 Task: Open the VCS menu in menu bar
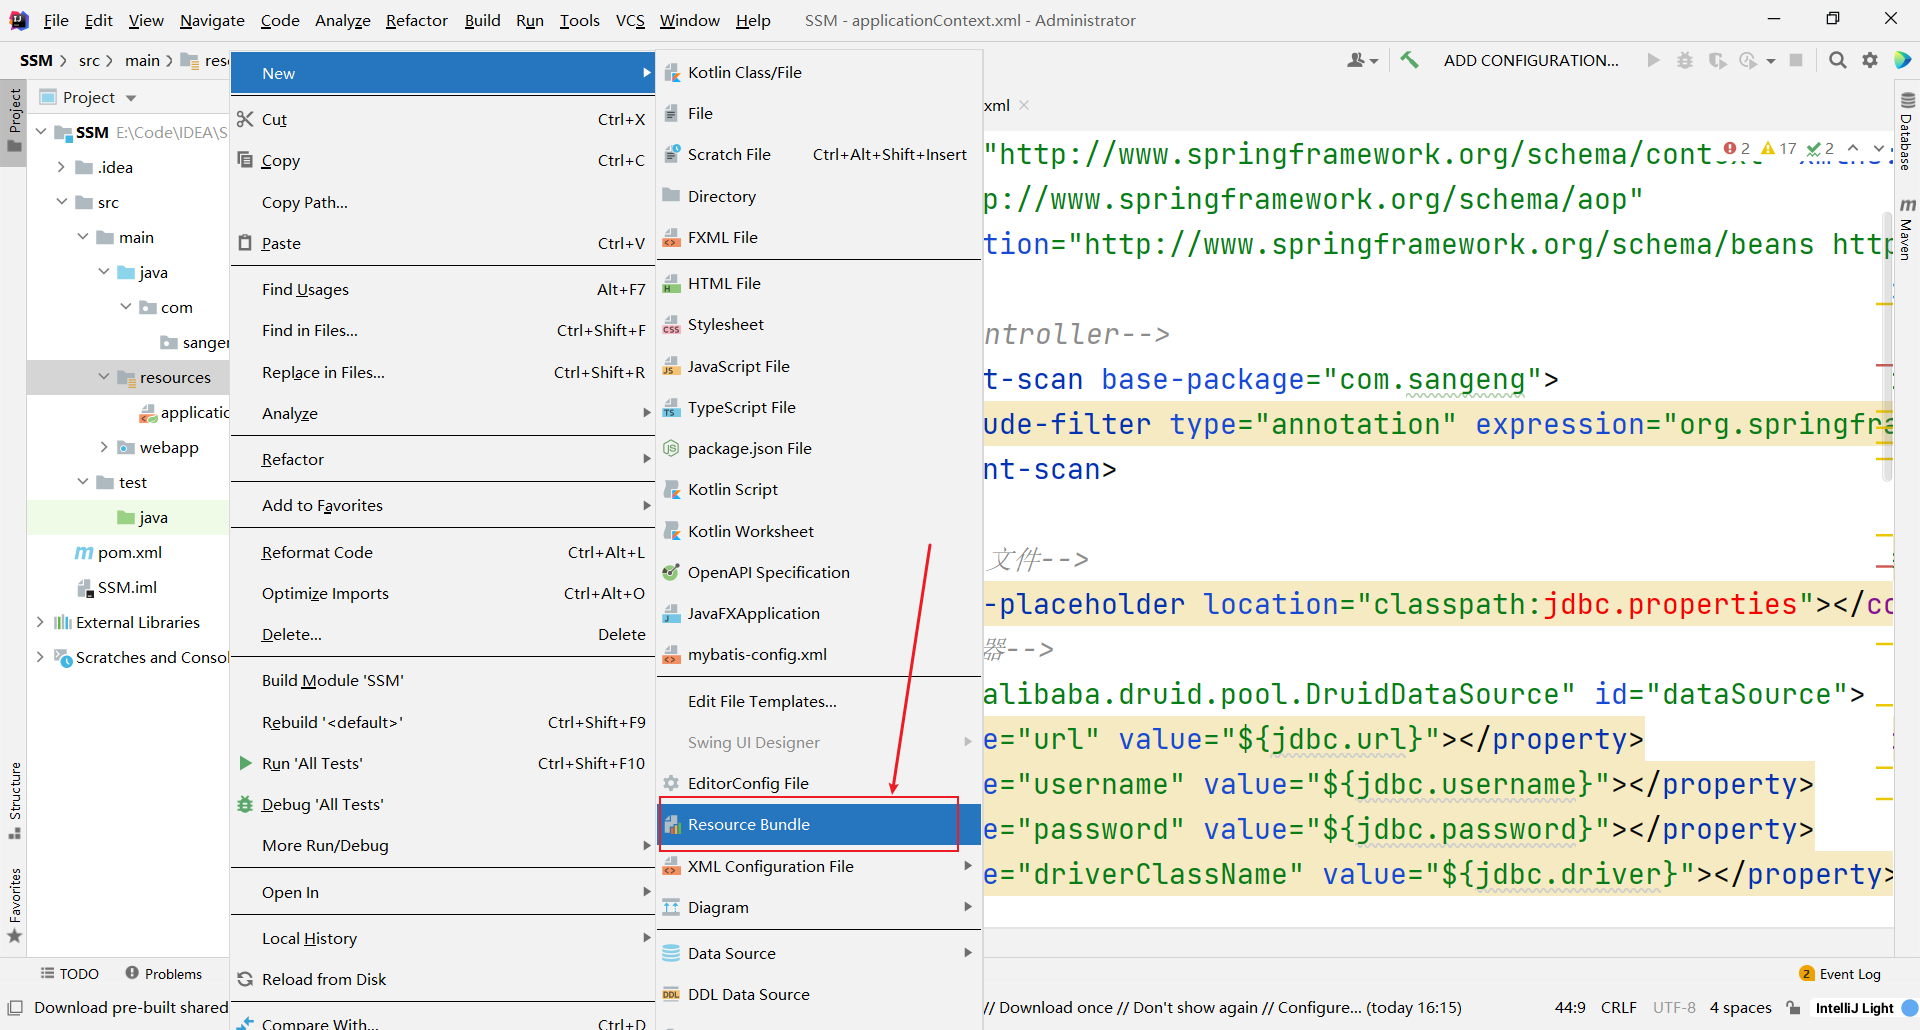630,20
